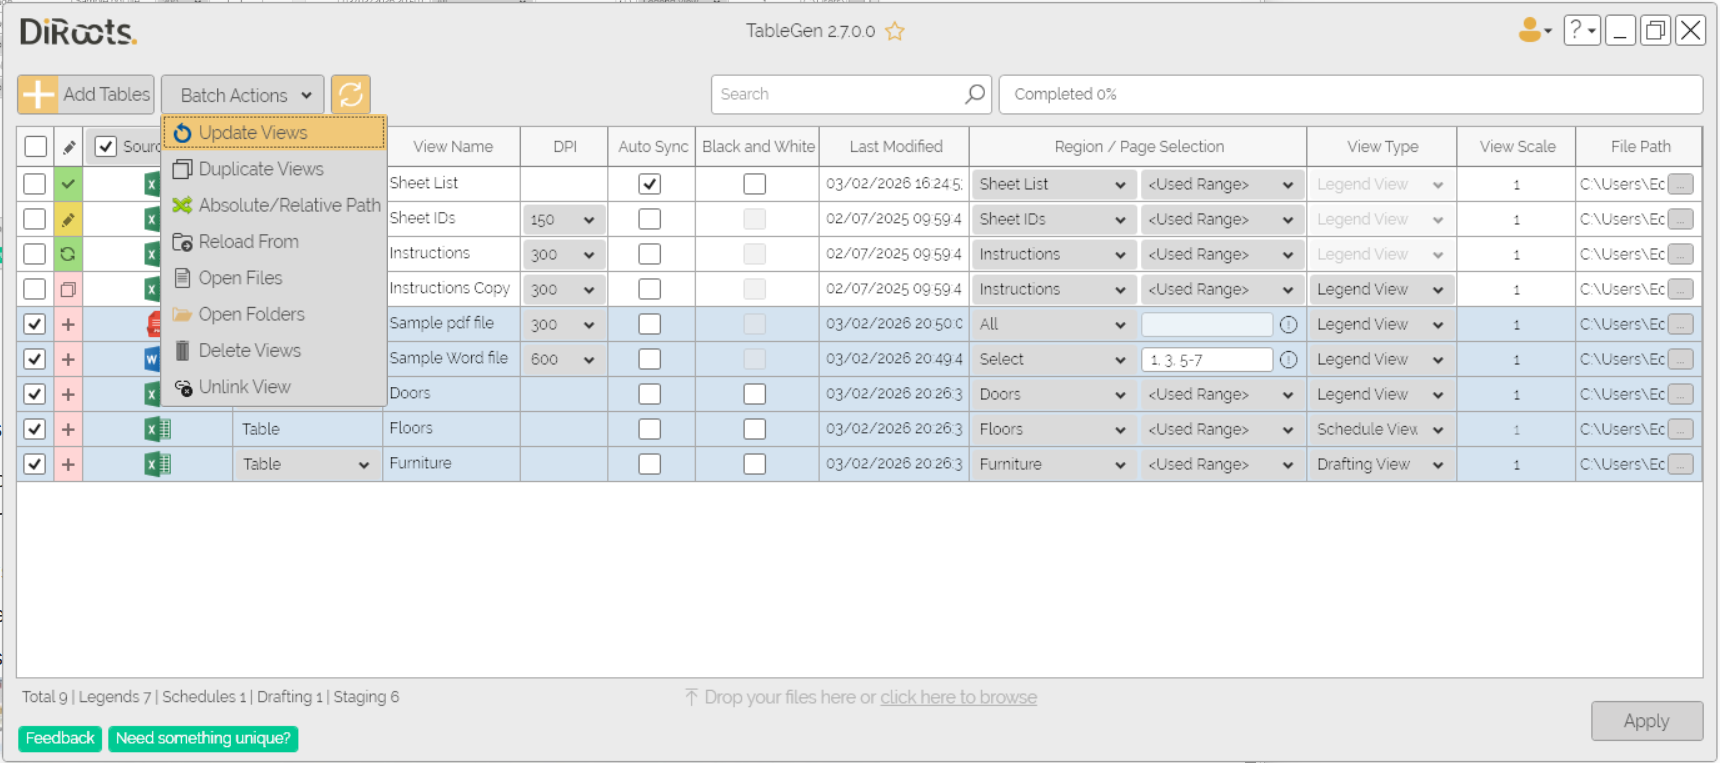The height and width of the screenshot is (763, 1720).
Task: Click plus status icon on Sample Word file row
Action: click(x=68, y=359)
